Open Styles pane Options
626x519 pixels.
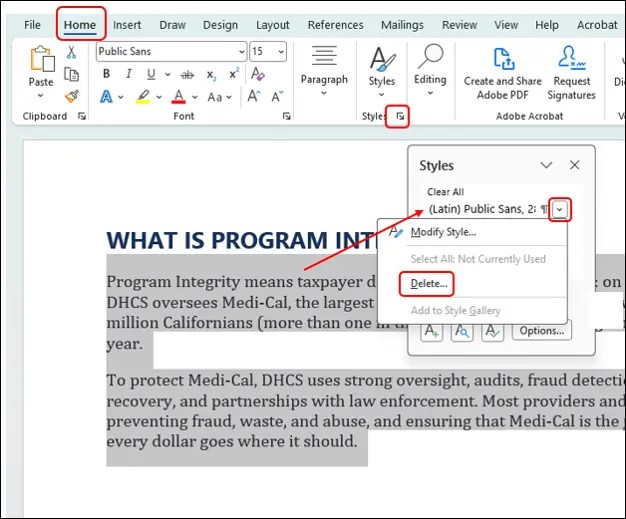[x=542, y=331]
